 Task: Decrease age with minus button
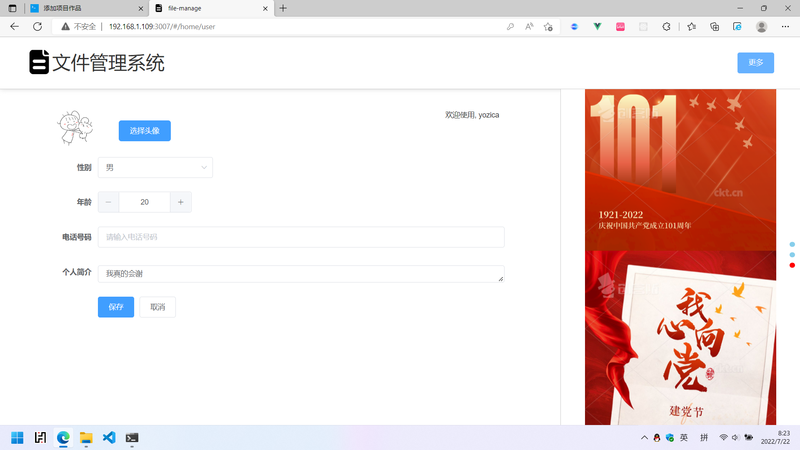108,202
